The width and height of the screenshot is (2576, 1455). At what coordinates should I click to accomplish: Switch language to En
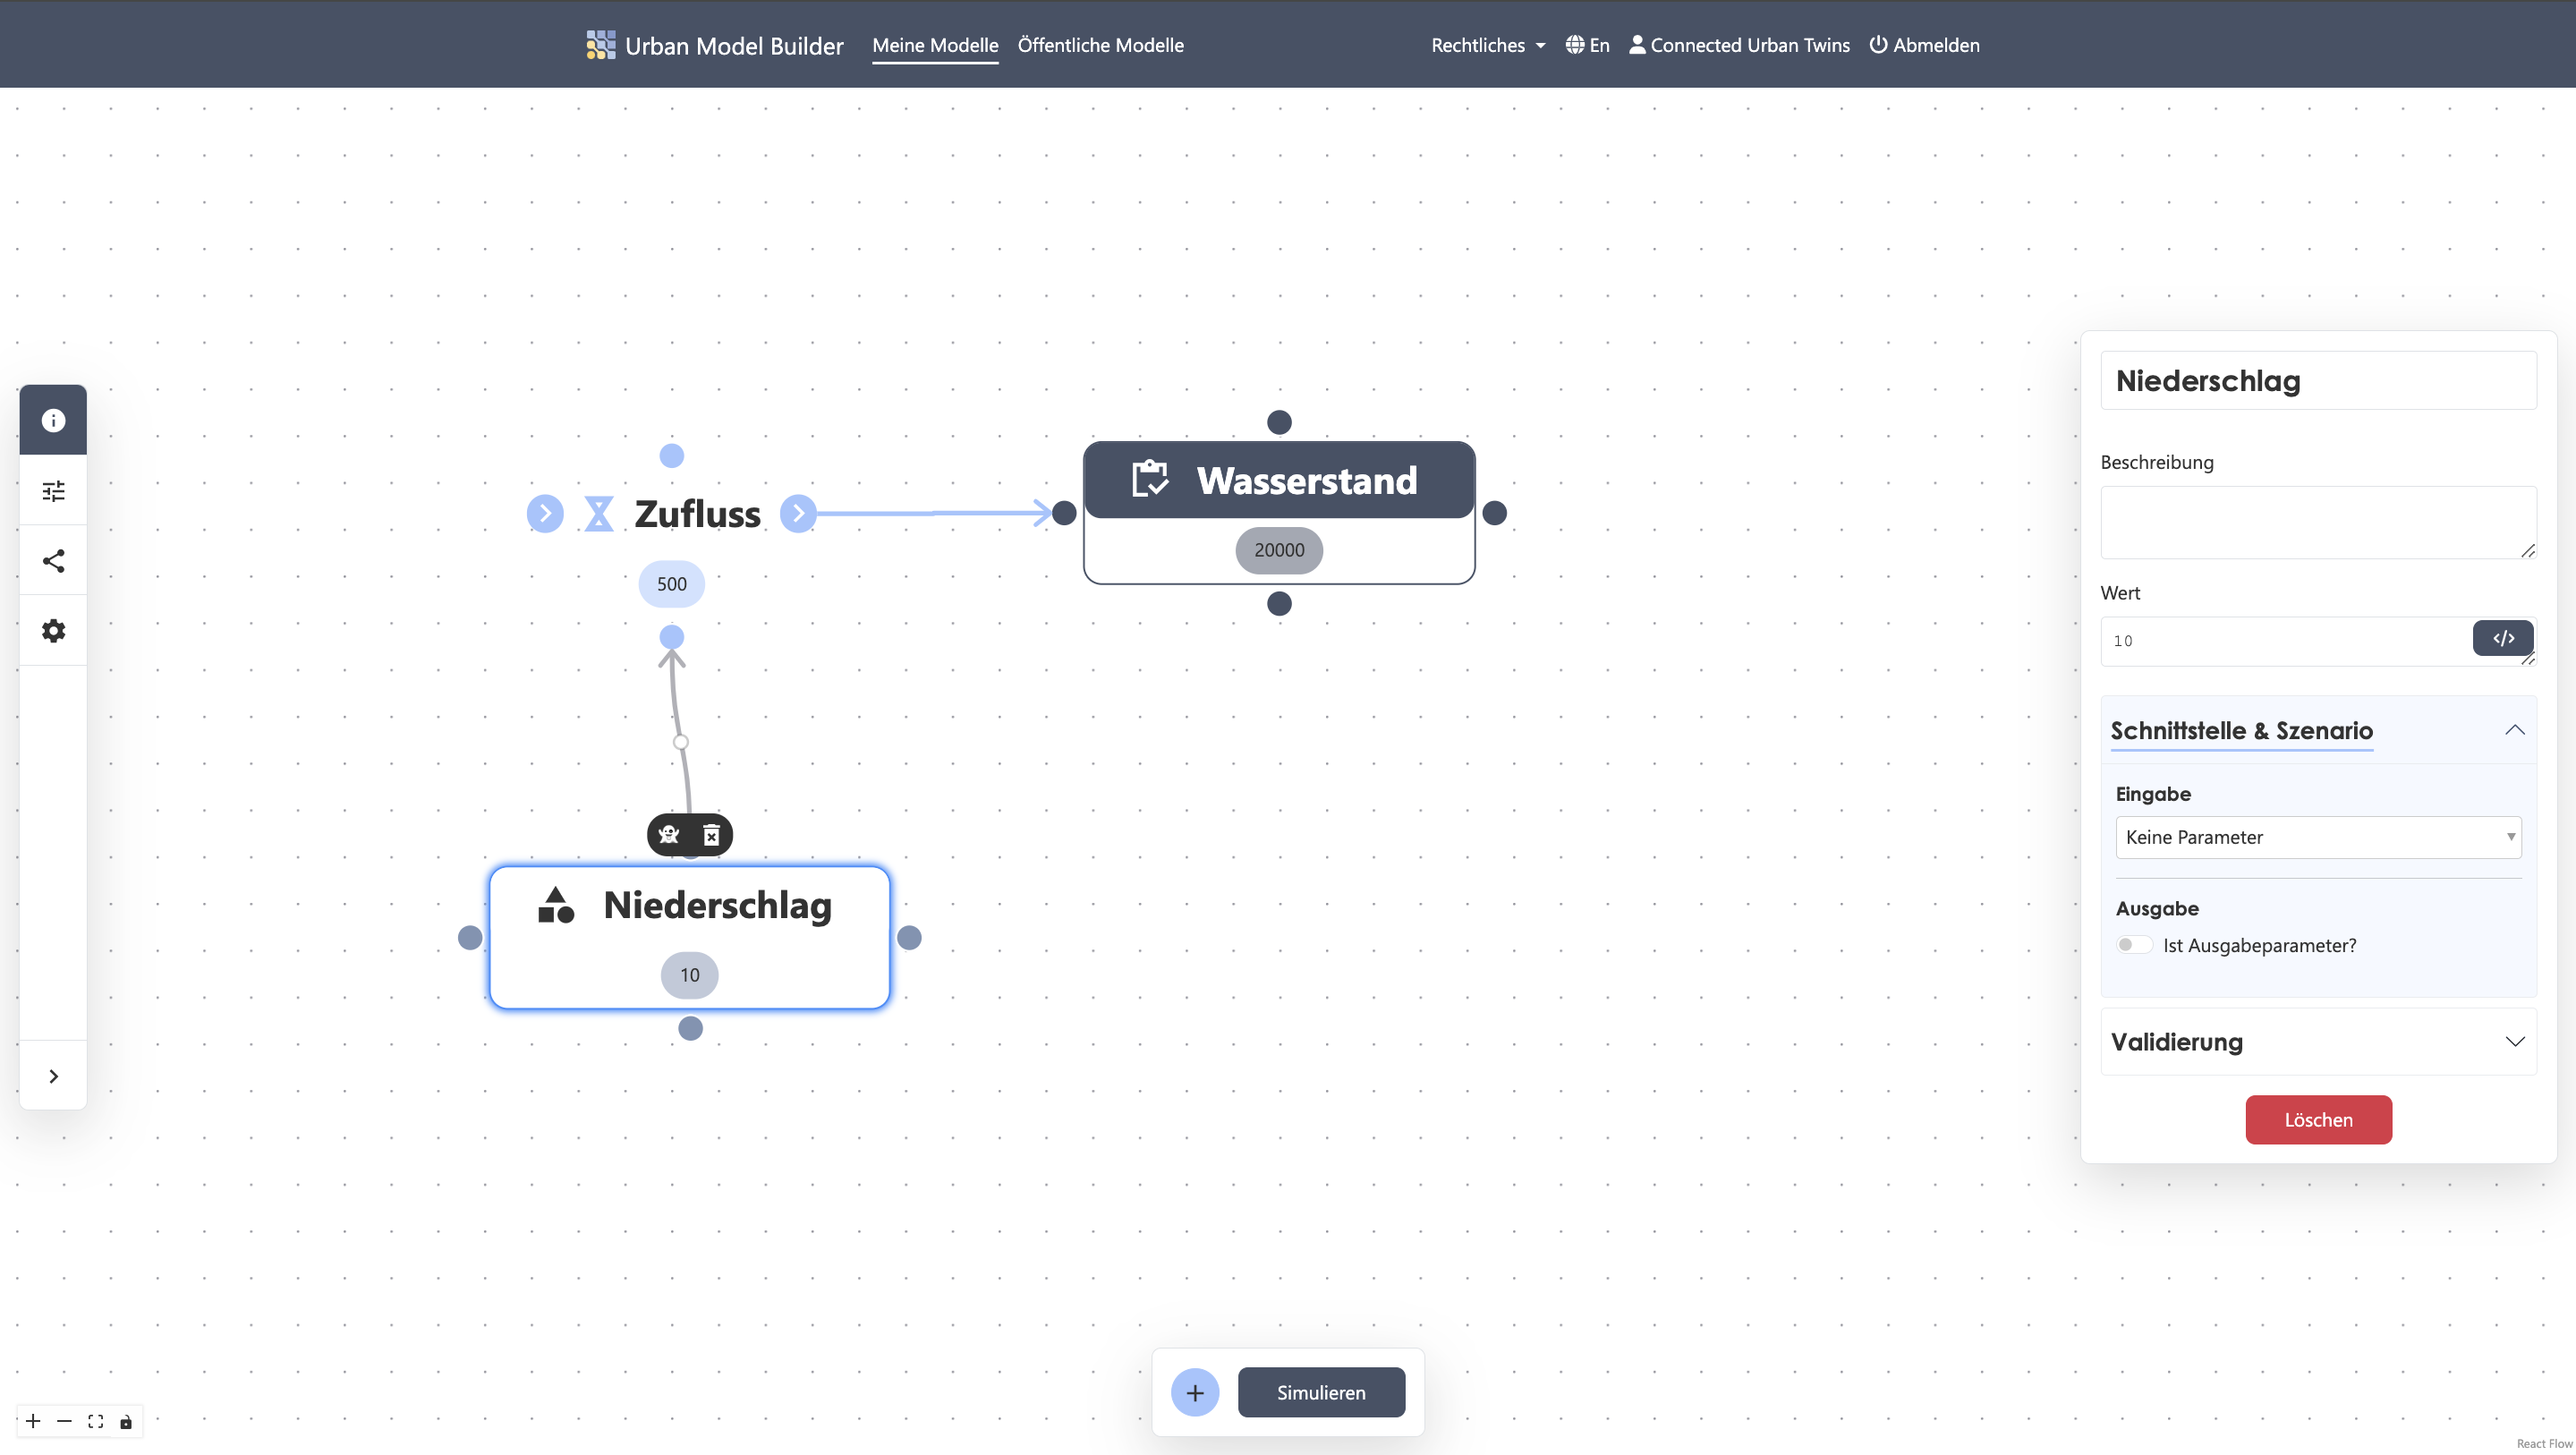point(1587,45)
